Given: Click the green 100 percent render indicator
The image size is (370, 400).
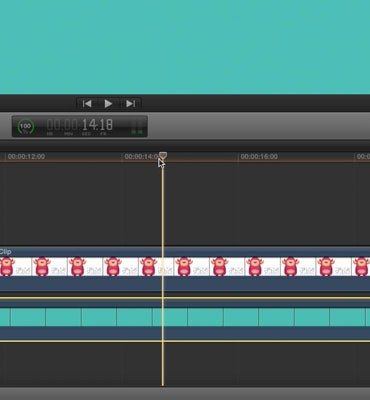Looking at the screenshot, I should [26, 127].
